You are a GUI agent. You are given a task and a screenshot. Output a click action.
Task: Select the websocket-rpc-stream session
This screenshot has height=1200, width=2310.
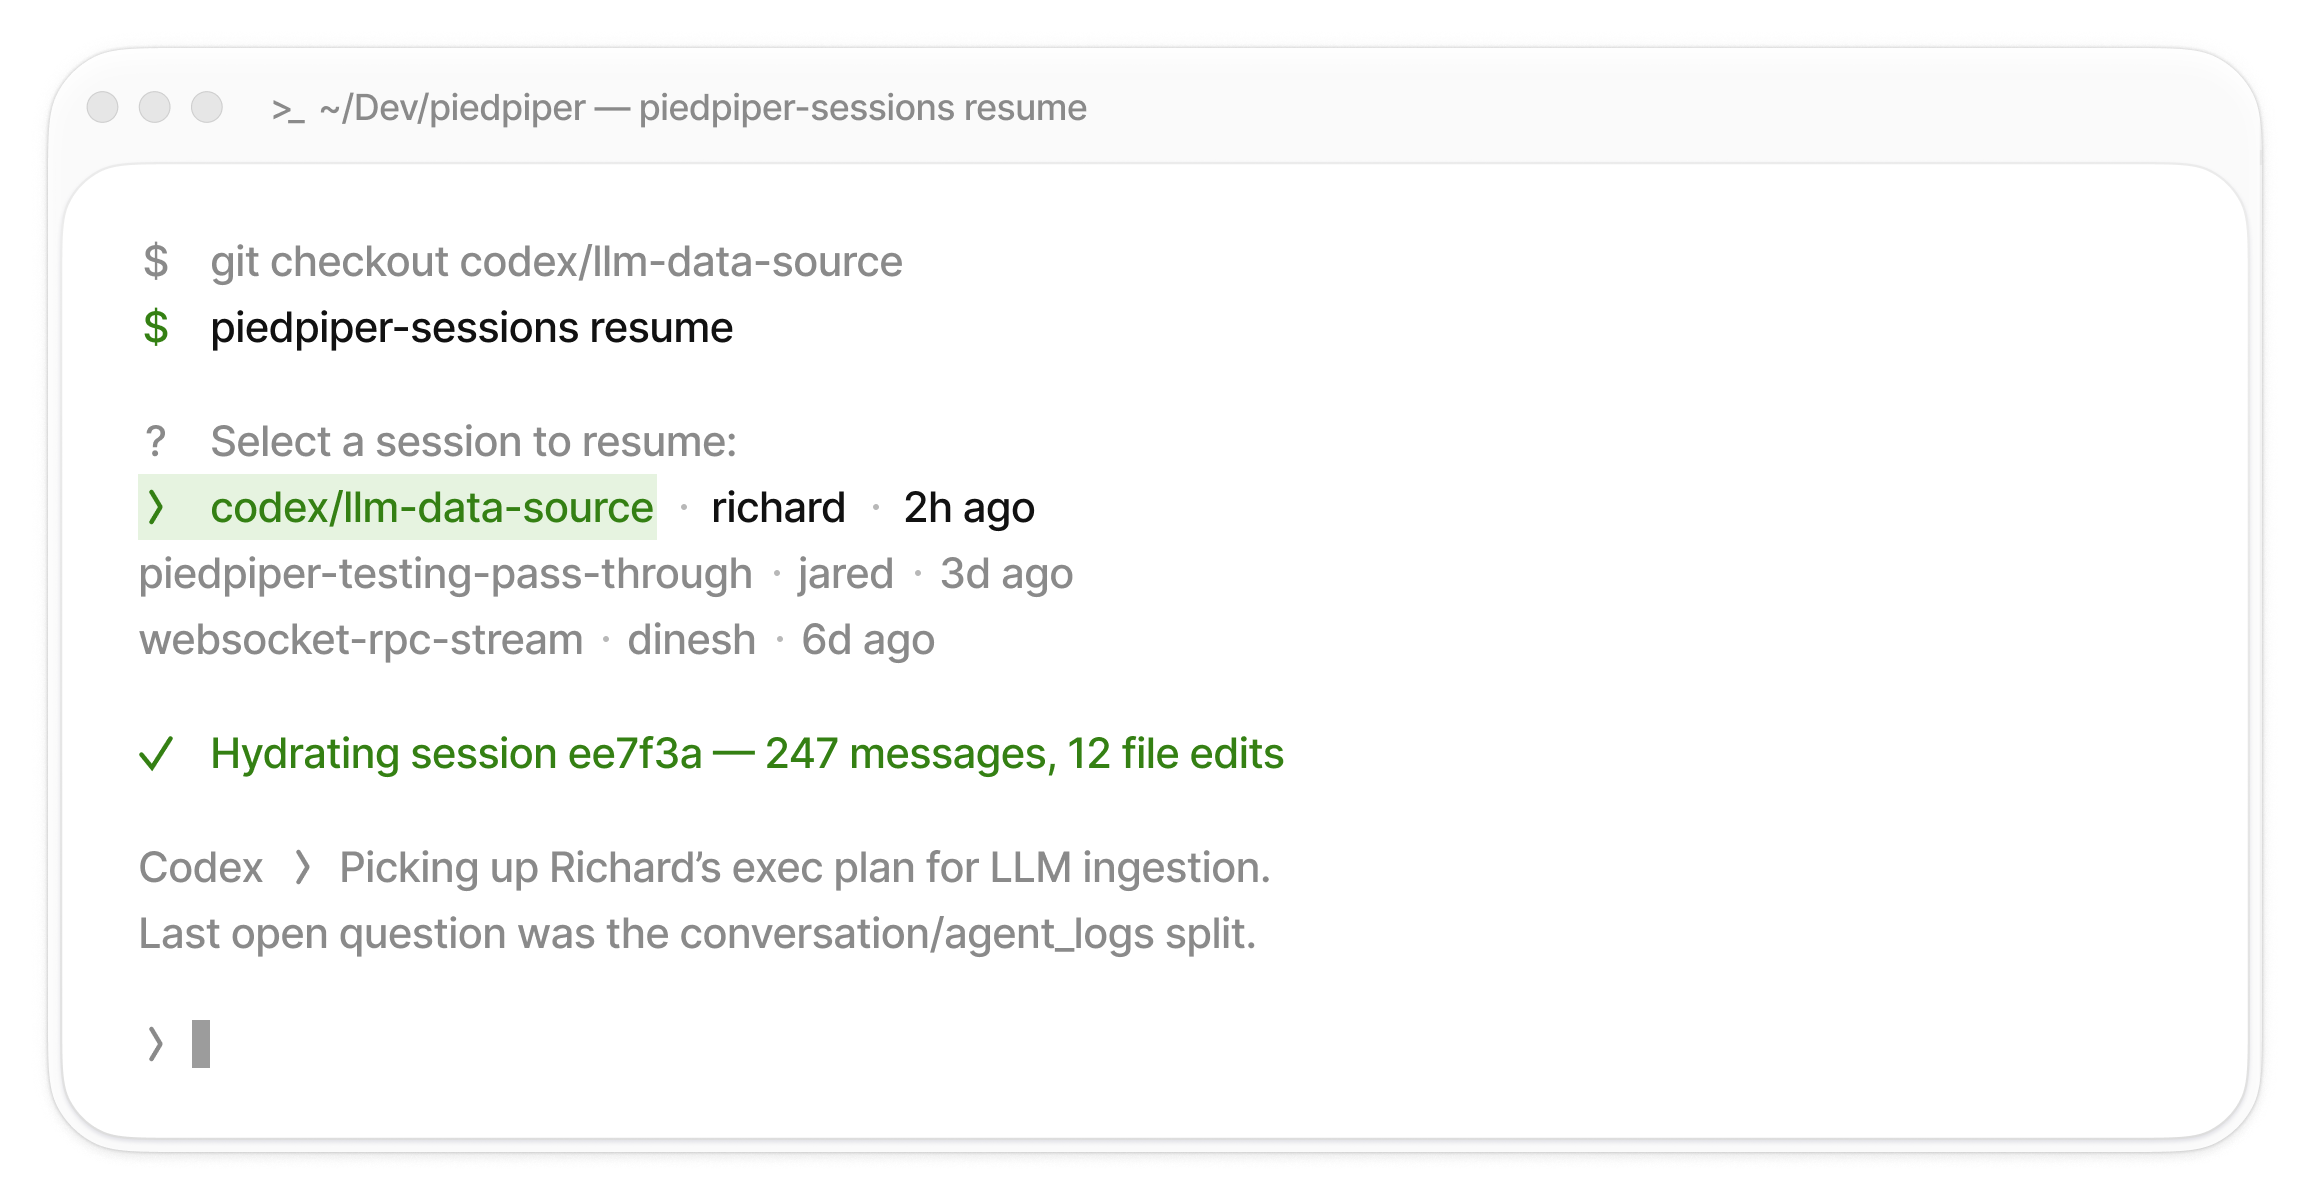point(537,640)
